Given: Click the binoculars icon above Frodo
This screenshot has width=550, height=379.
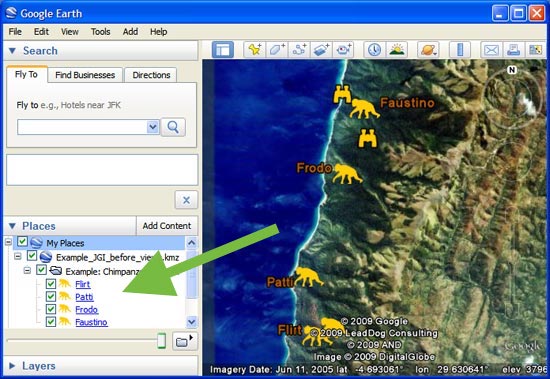Looking at the screenshot, I should 367,138.
